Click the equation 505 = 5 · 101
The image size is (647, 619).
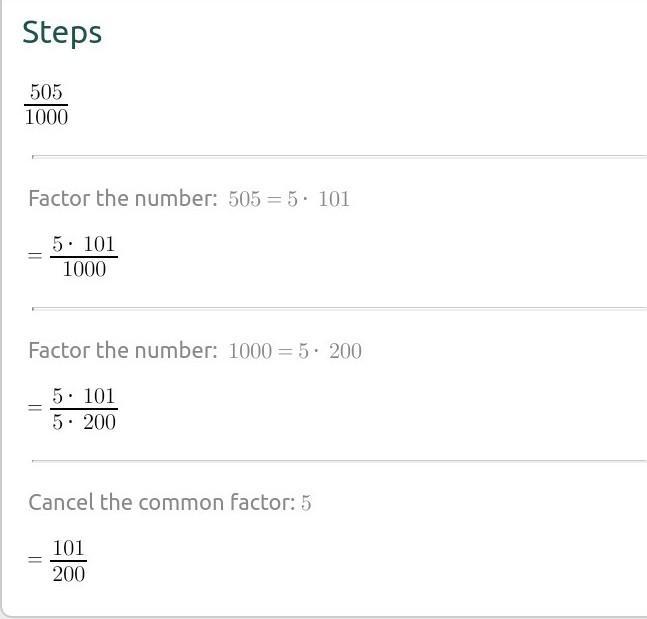coord(289,198)
